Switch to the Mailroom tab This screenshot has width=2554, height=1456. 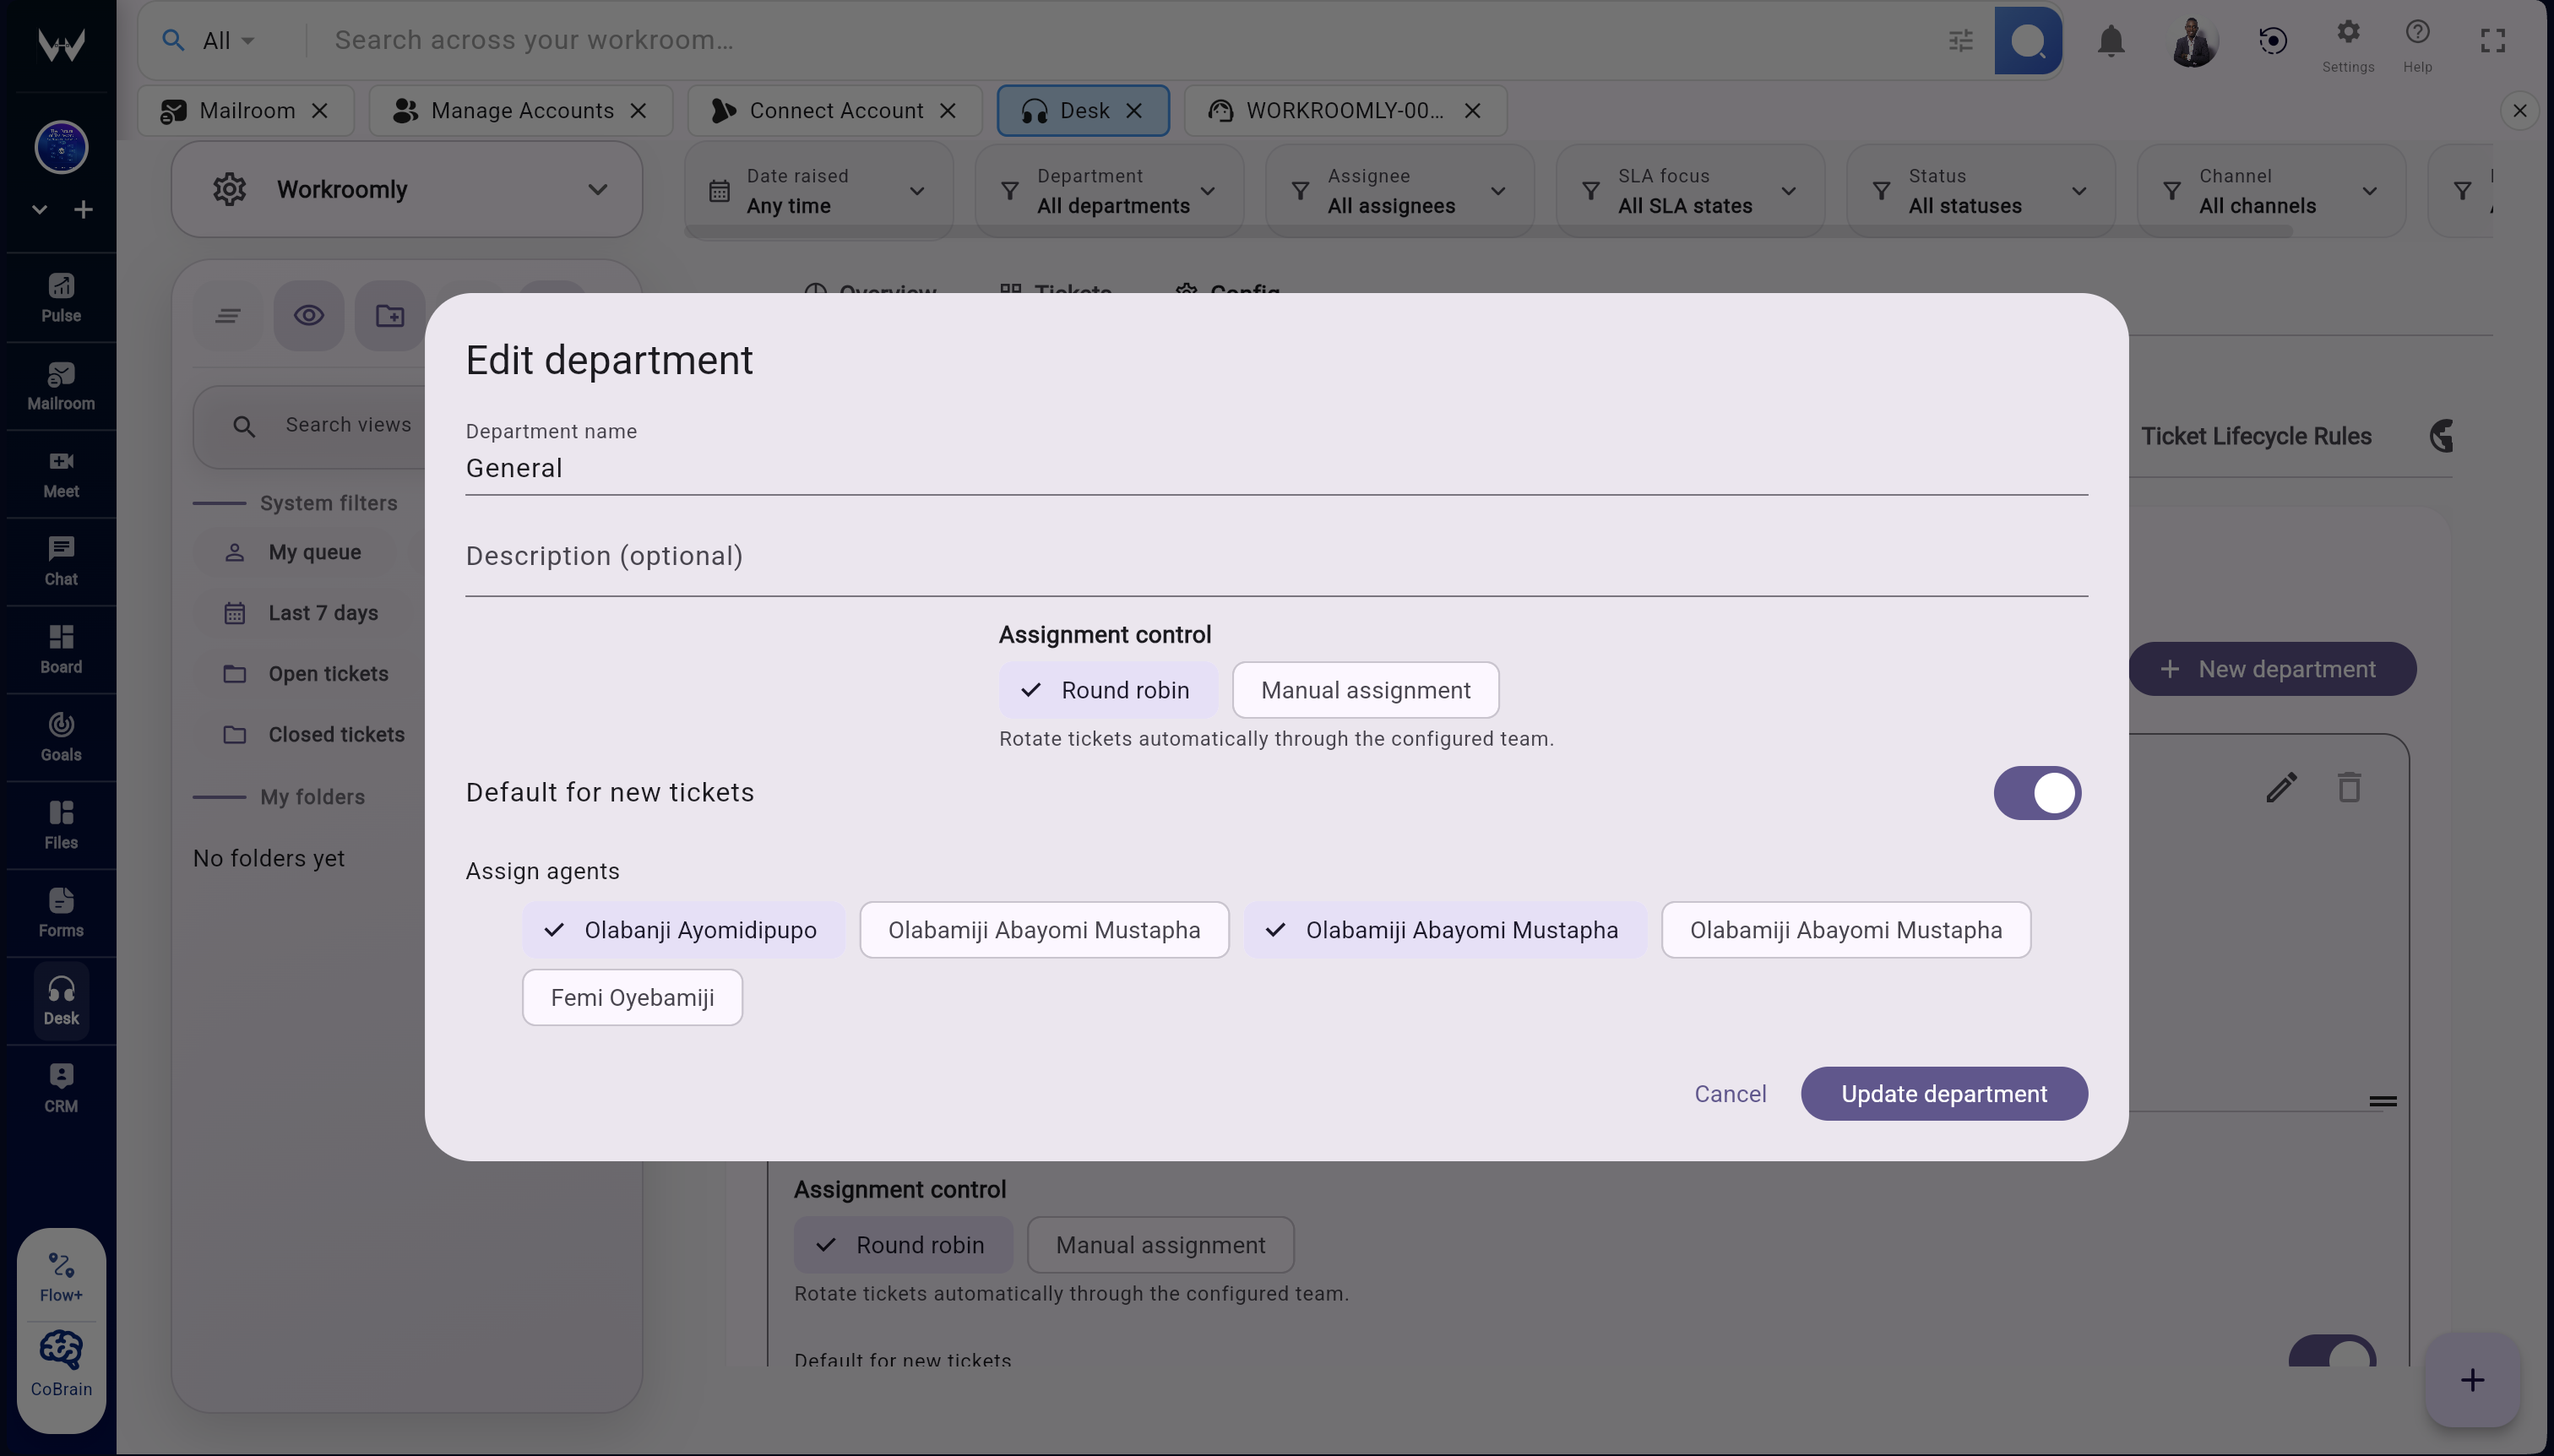246,110
